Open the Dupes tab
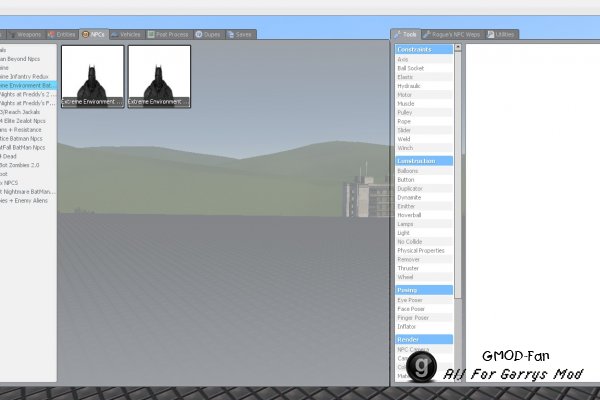 coord(208,34)
